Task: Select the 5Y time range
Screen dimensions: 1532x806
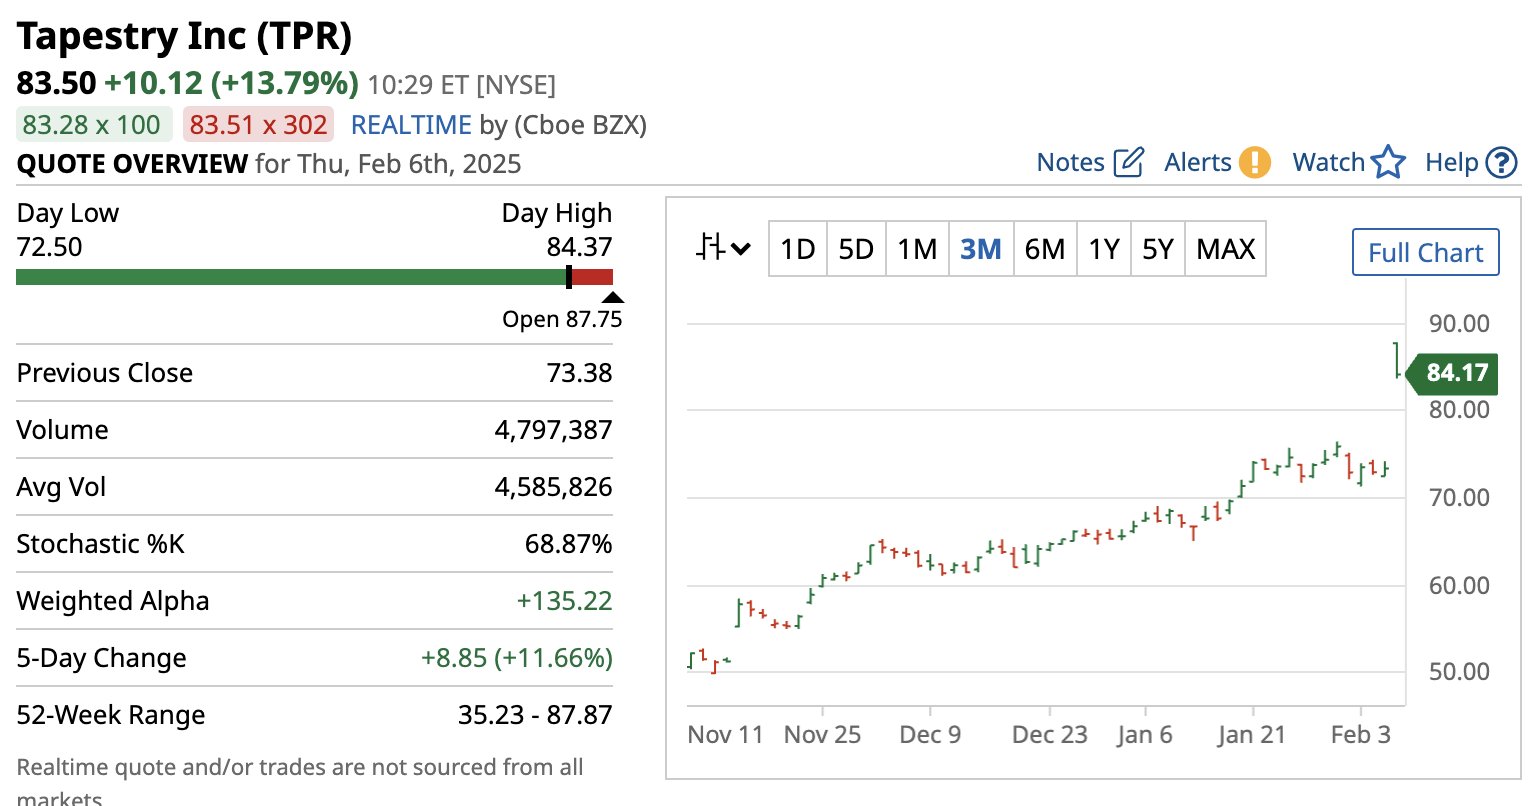Action: (1157, 249)
